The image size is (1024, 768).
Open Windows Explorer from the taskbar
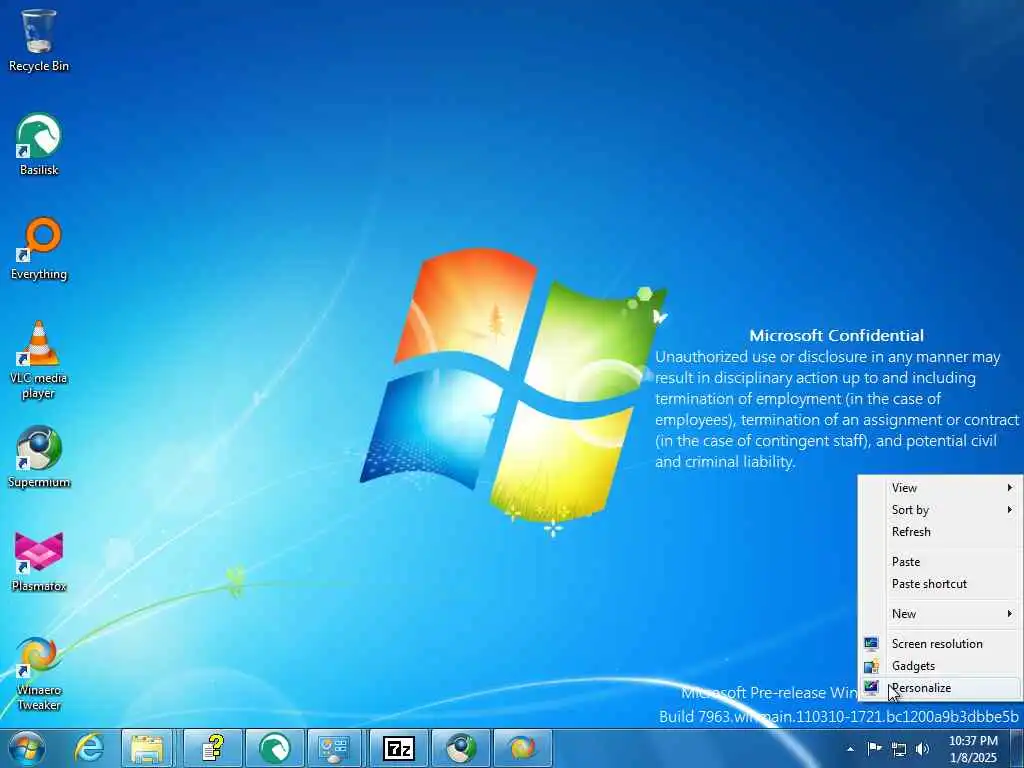[146, 748]
